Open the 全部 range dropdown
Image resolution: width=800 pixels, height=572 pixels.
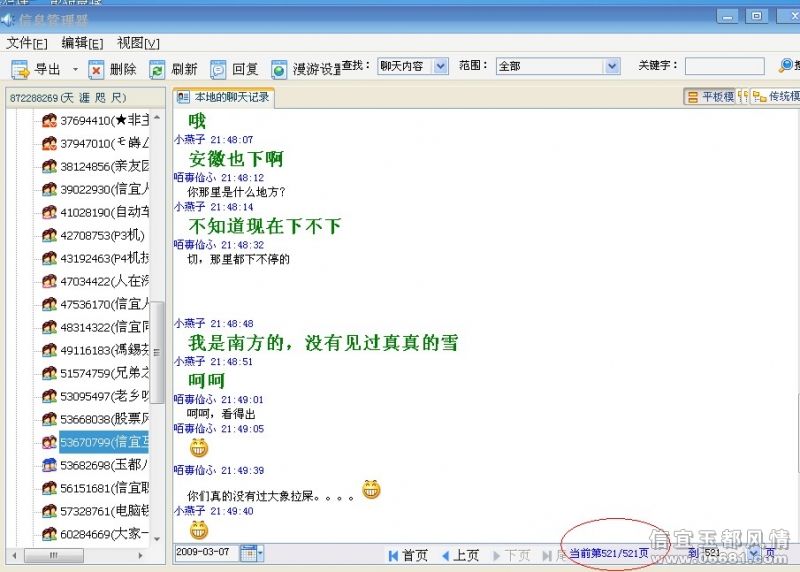612,66
